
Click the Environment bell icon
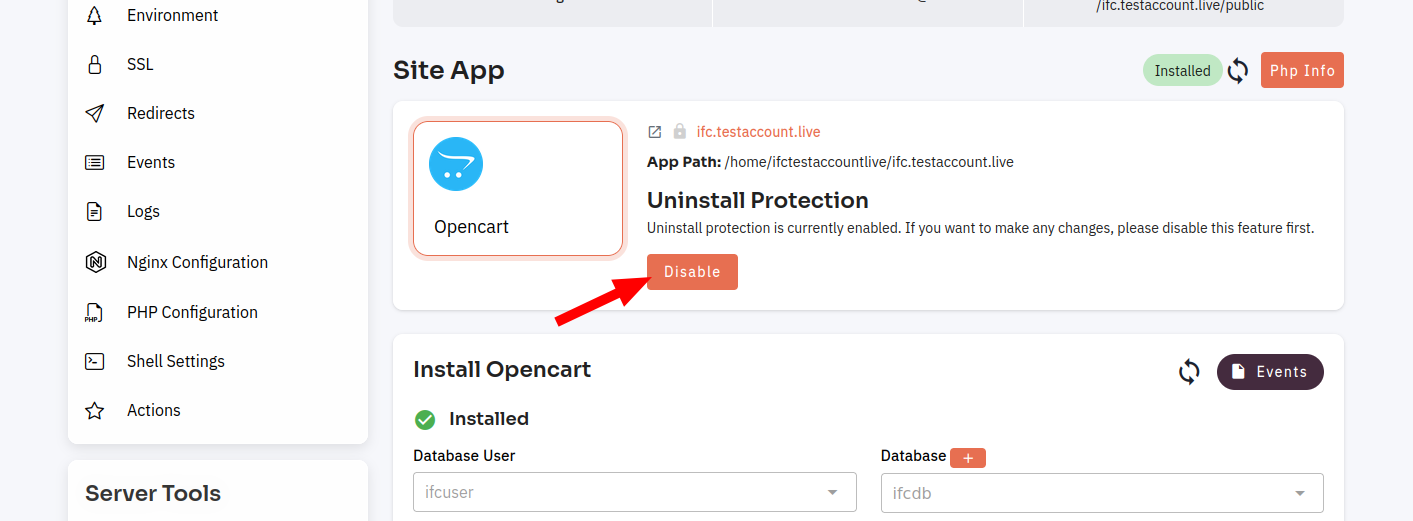tap(95, 15)
